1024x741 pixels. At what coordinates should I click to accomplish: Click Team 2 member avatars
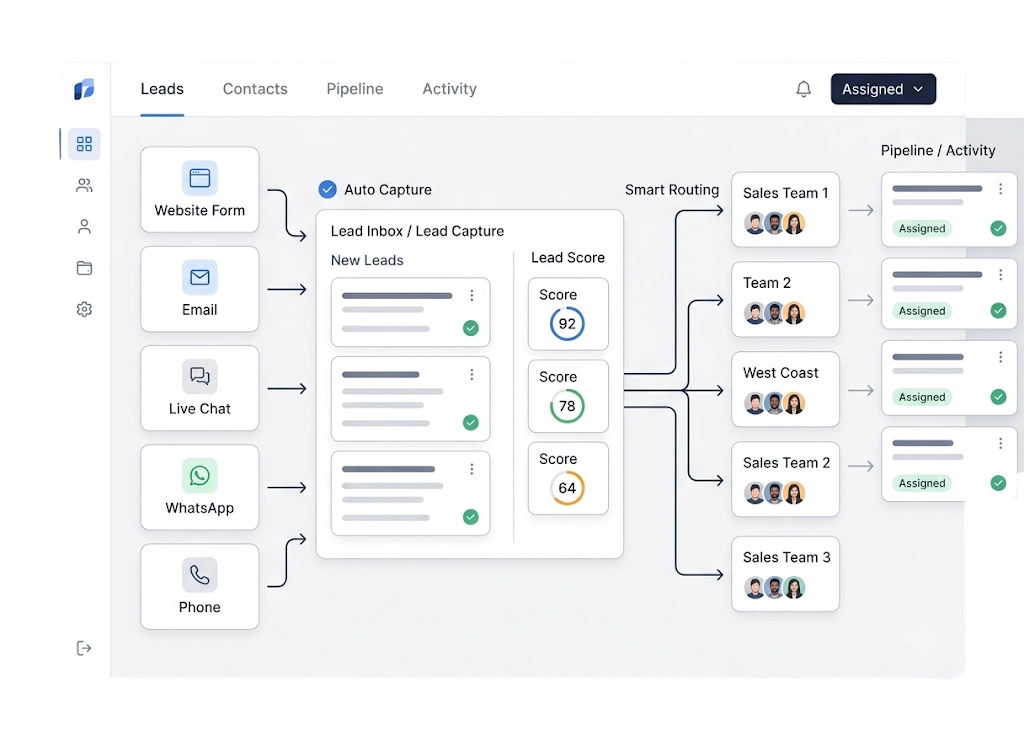tap(775, 313)
